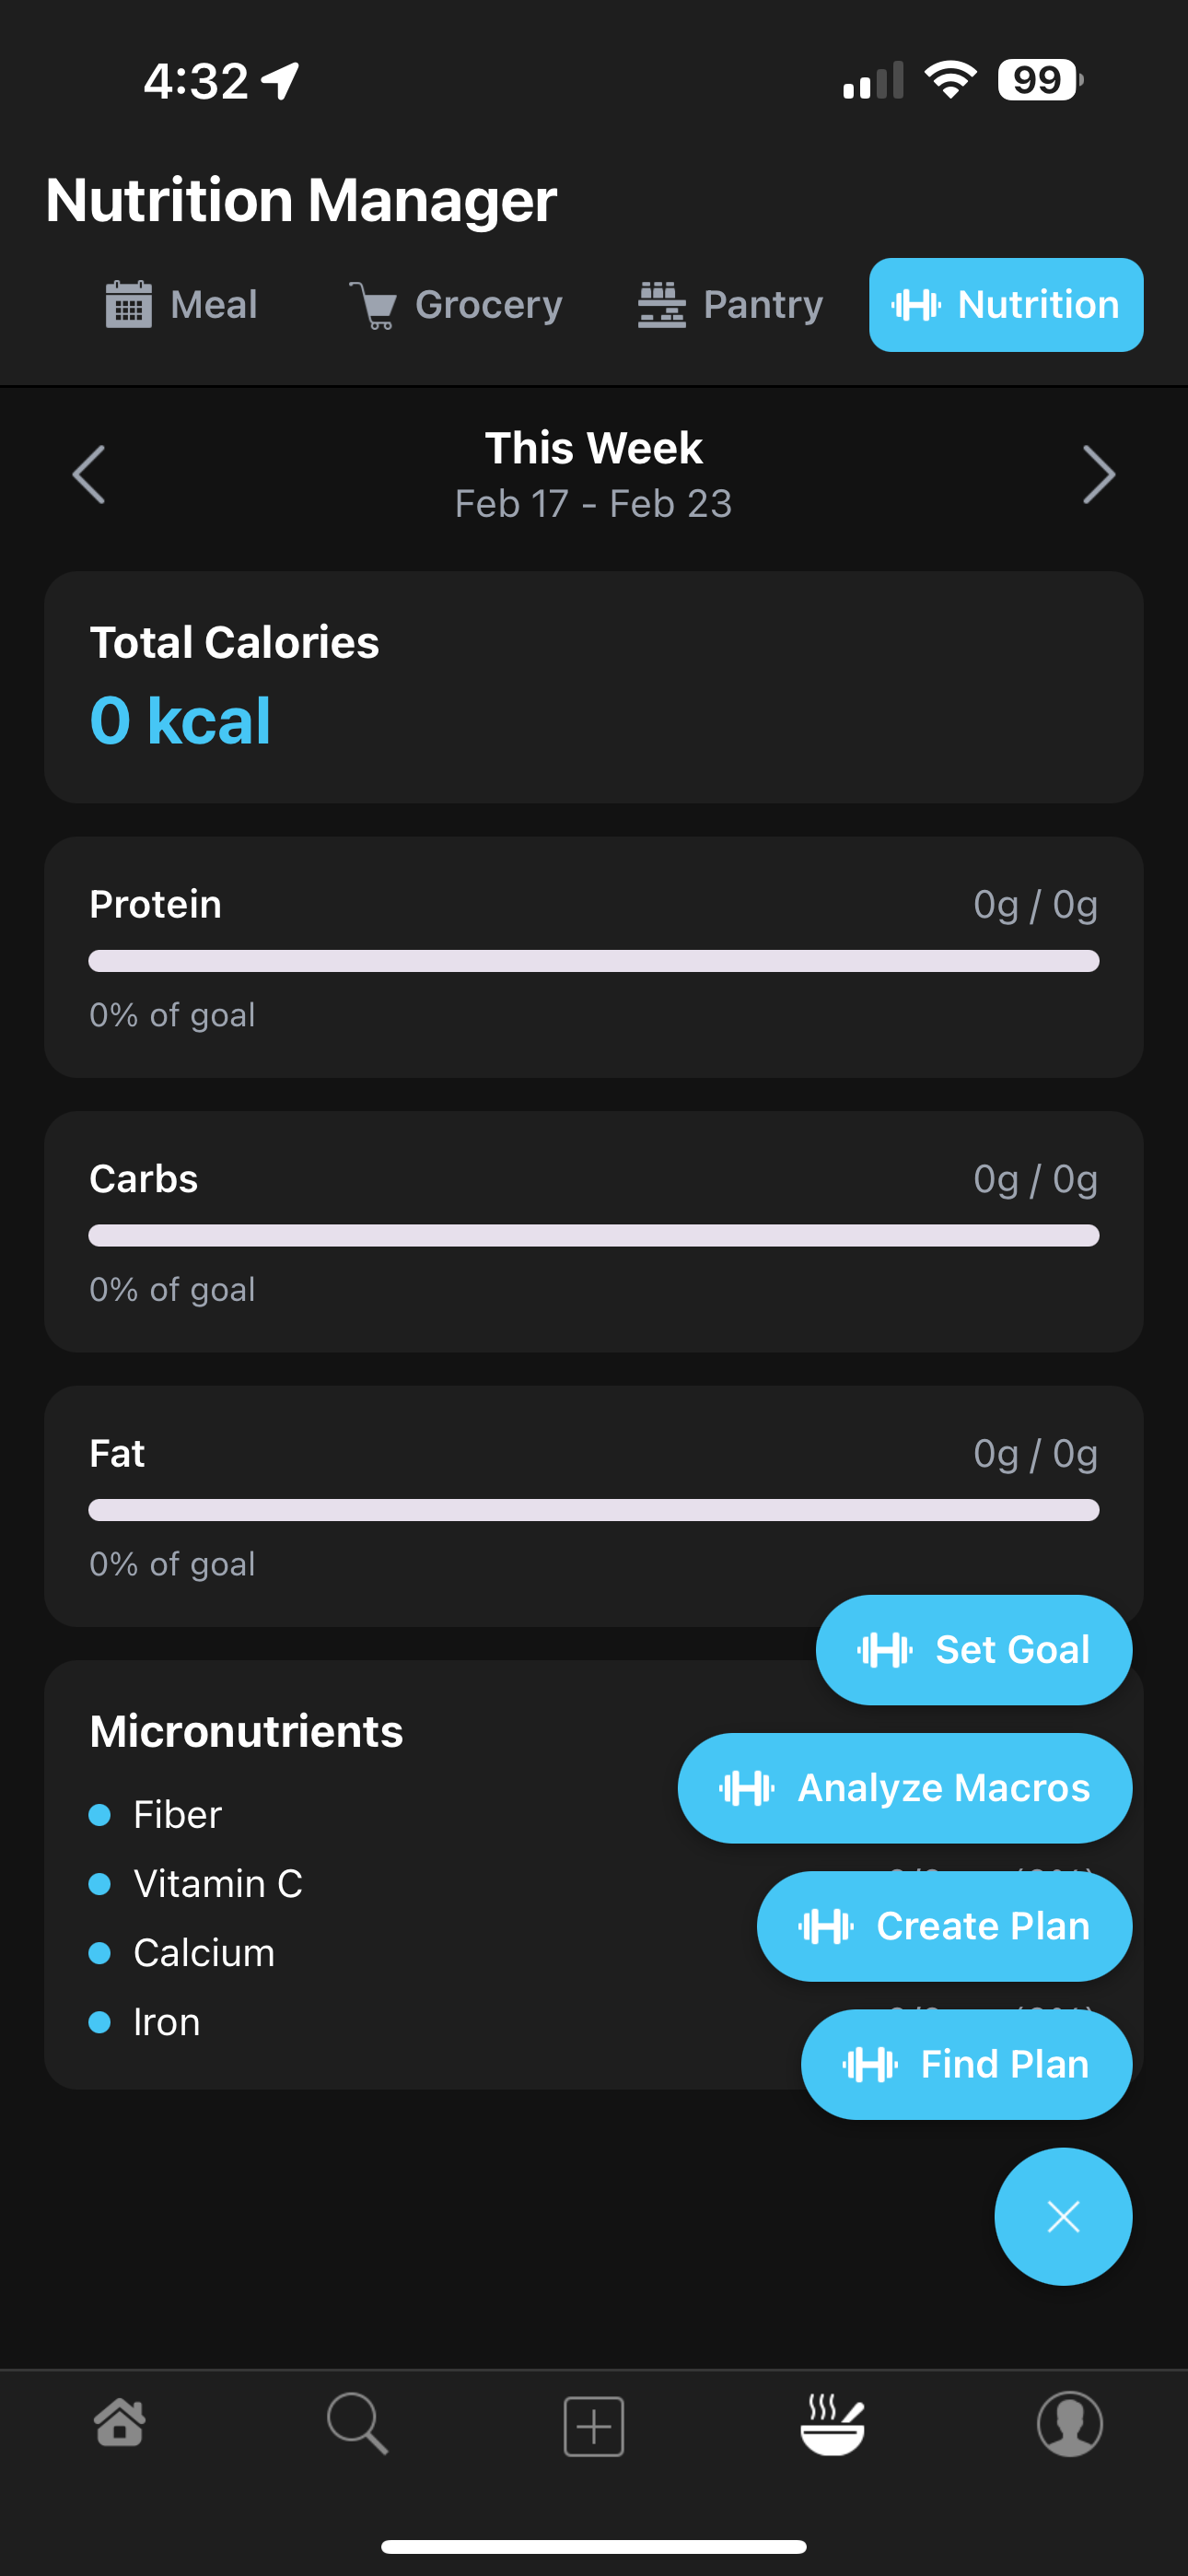This screenshot has height=2576, width=1188.
Task: Go to previous week with left chevron
Action: [x=90, y=475]
